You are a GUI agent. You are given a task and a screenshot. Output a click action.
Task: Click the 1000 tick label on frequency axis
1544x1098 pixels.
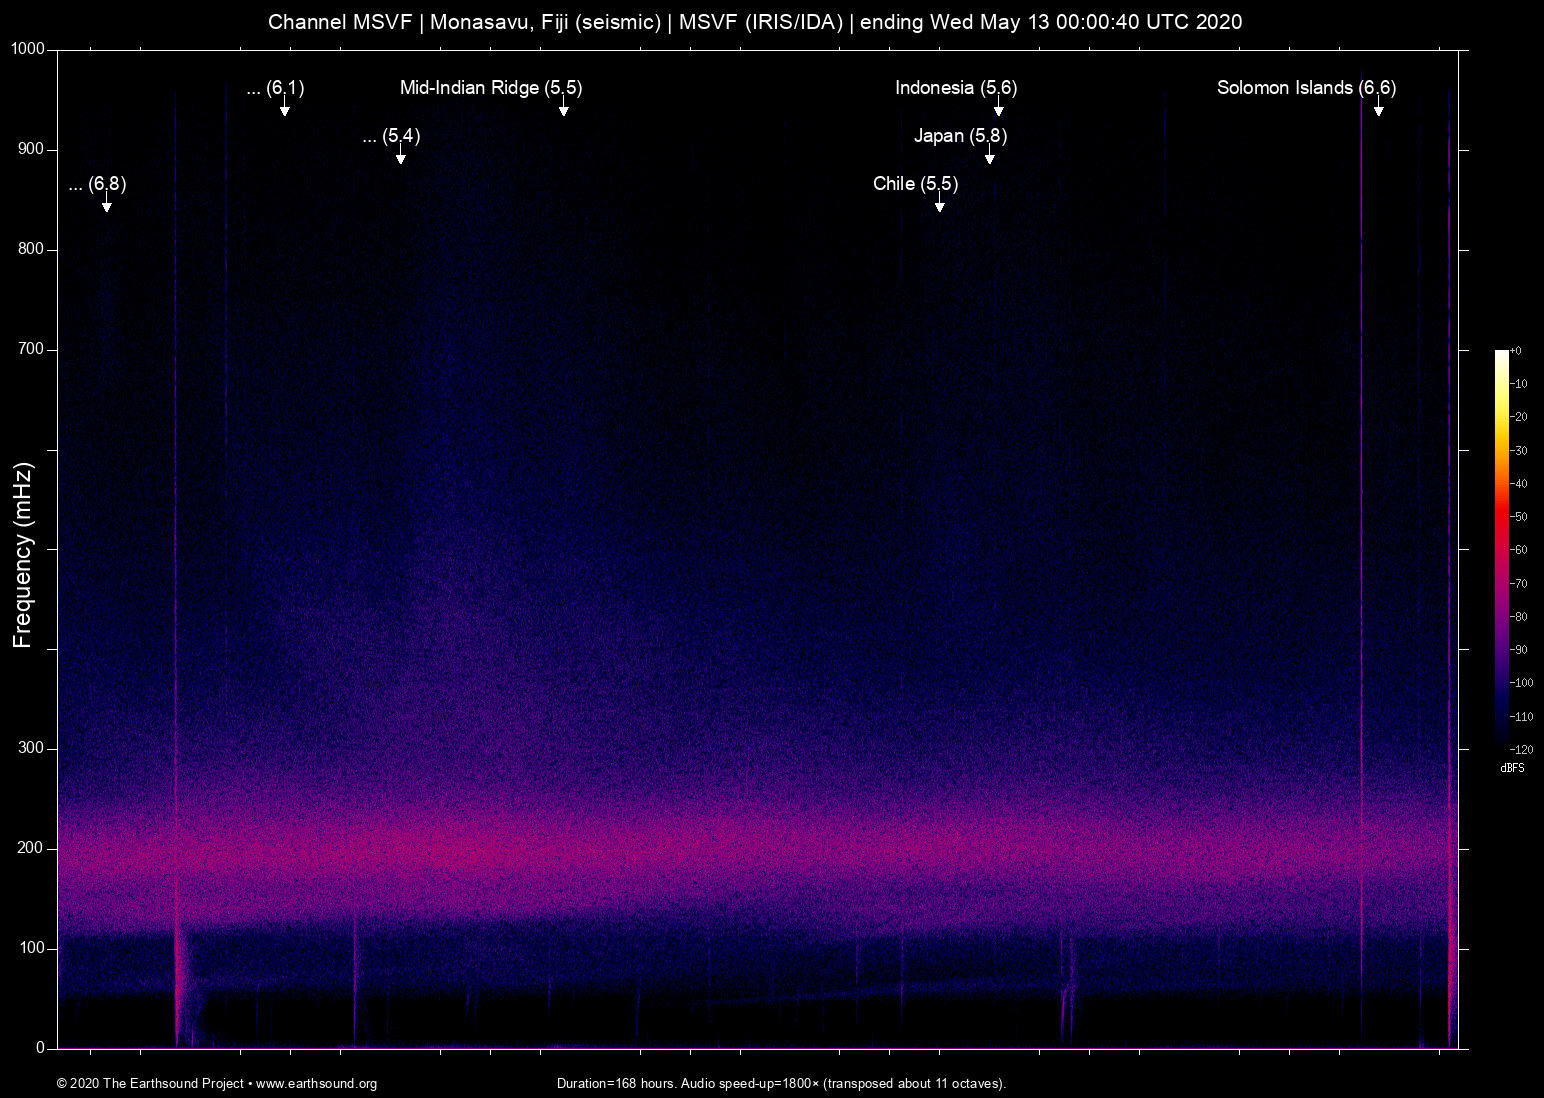tap(28, 49)
